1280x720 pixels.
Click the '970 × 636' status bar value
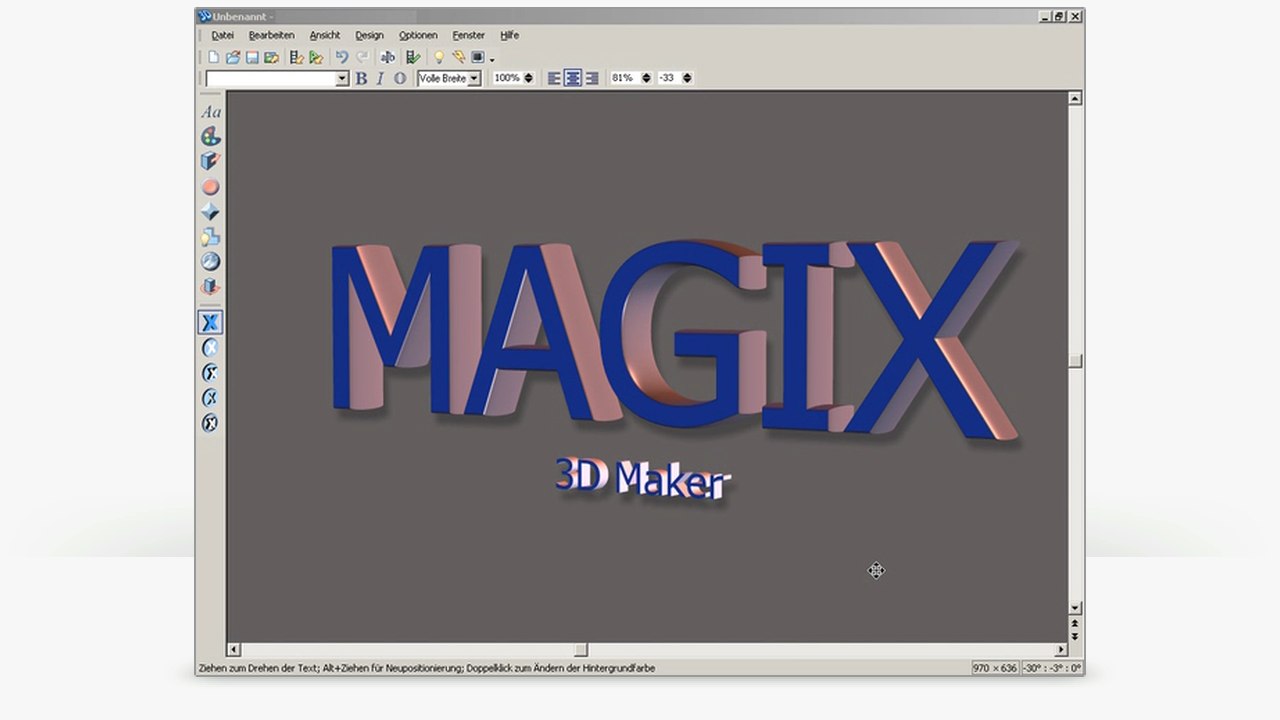(x=994, y=668)
